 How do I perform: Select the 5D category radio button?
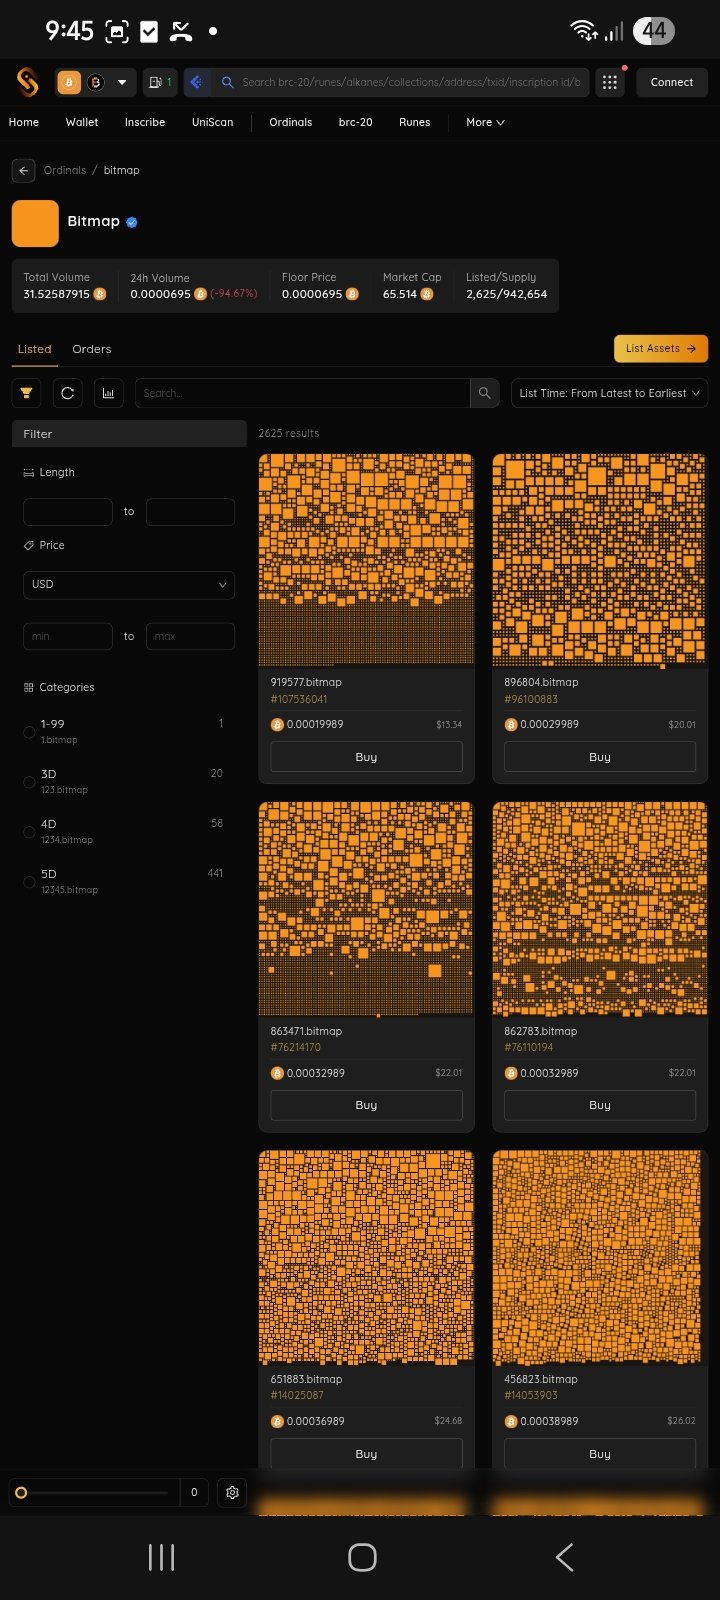(x=29, y=882)
